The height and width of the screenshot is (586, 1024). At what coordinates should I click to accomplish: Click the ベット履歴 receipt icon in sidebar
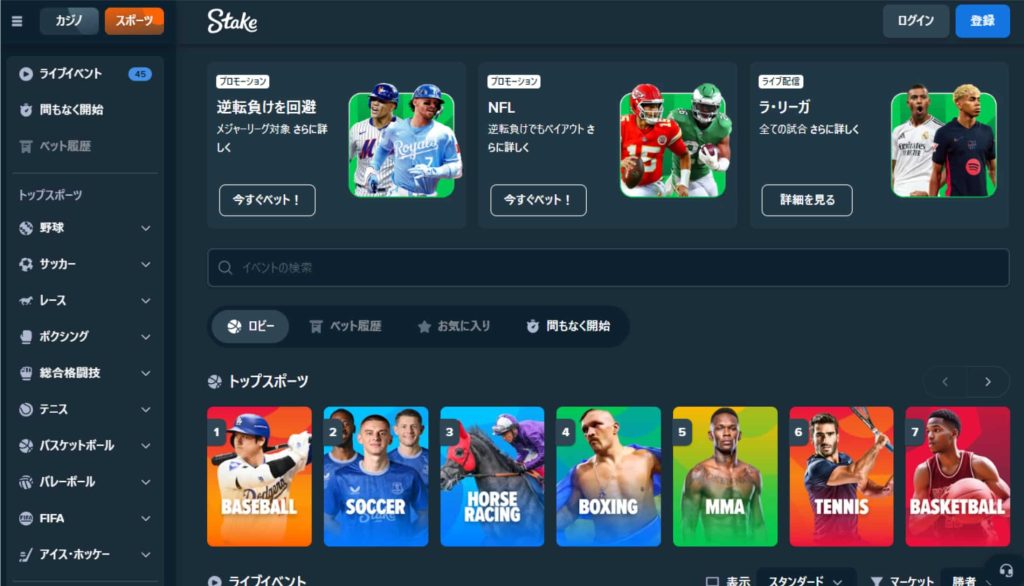(x=25, y=146)
